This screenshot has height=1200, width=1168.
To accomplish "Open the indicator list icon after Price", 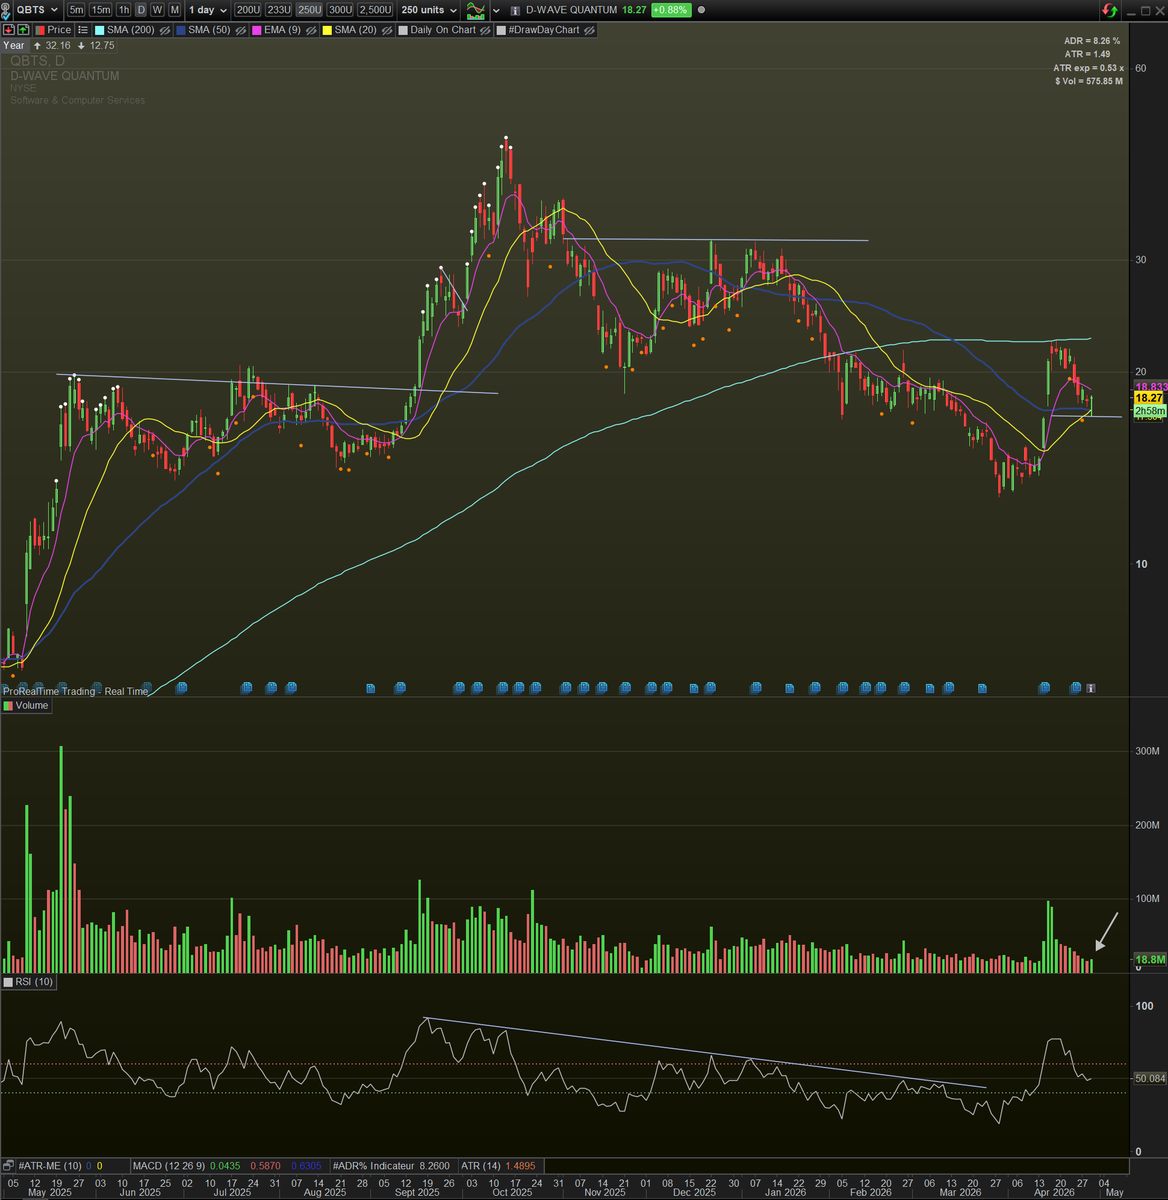I will pyautogui.click(x=82, y=30).
